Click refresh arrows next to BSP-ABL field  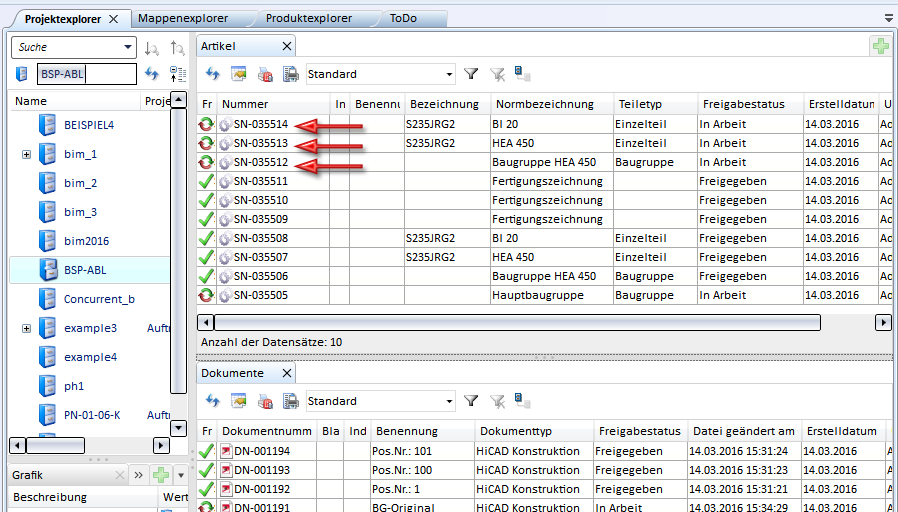(x=152, y=74)
